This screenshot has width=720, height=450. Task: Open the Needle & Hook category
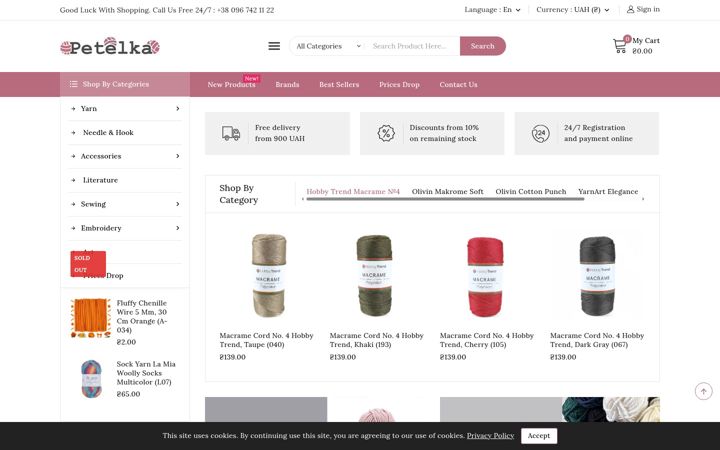[x=108, y=132]
